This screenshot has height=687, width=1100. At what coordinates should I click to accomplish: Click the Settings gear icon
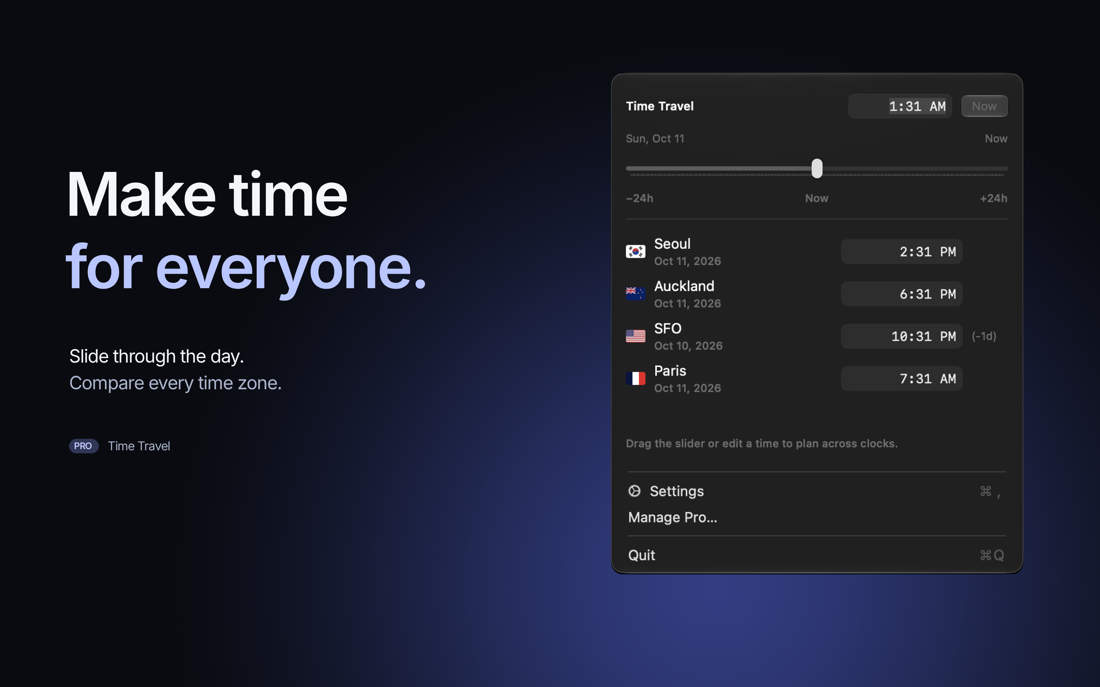(x=634, y=491)
